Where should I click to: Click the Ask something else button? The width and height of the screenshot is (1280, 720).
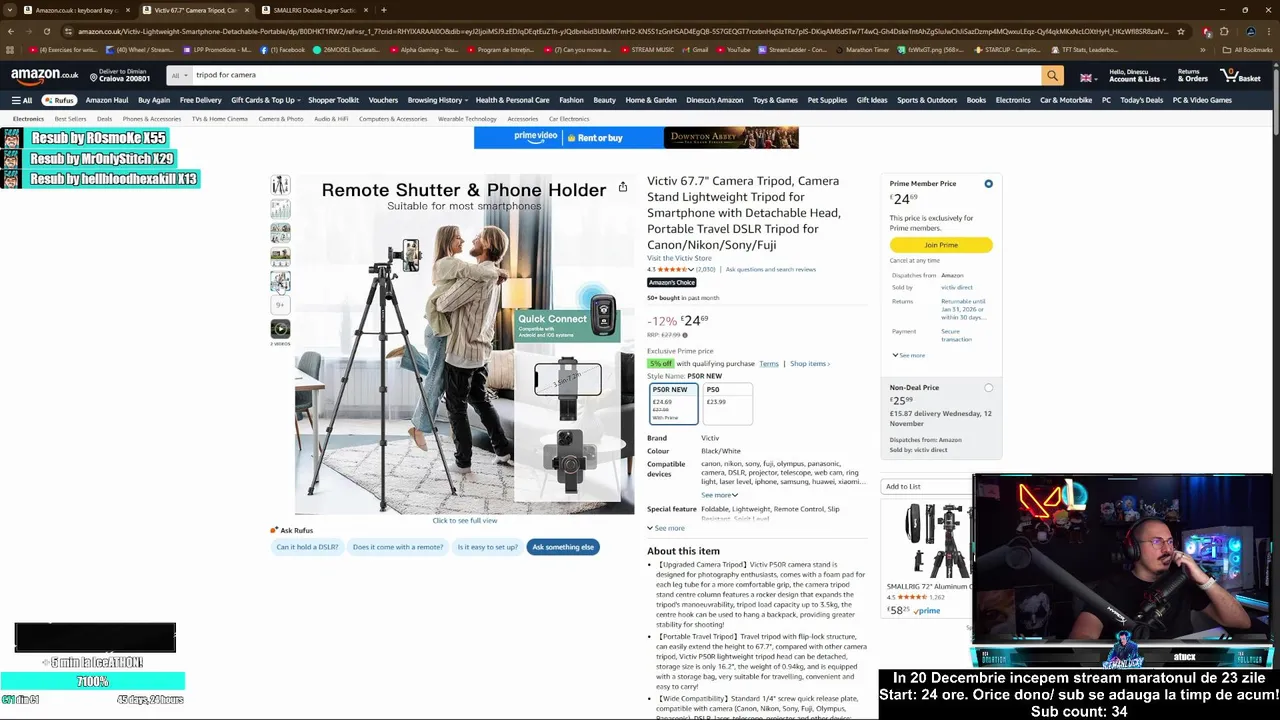click(x=563, y=547)
